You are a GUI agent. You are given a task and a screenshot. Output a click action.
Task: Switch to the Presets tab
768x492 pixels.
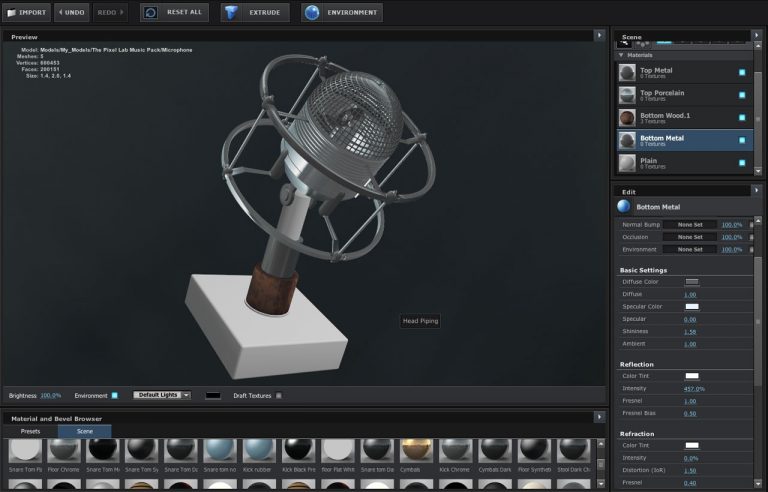[x=30, y=431]
